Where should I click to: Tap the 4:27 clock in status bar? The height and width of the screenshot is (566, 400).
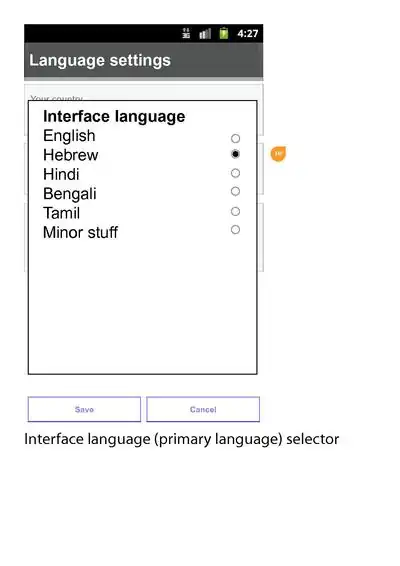[x=248, y=34]
